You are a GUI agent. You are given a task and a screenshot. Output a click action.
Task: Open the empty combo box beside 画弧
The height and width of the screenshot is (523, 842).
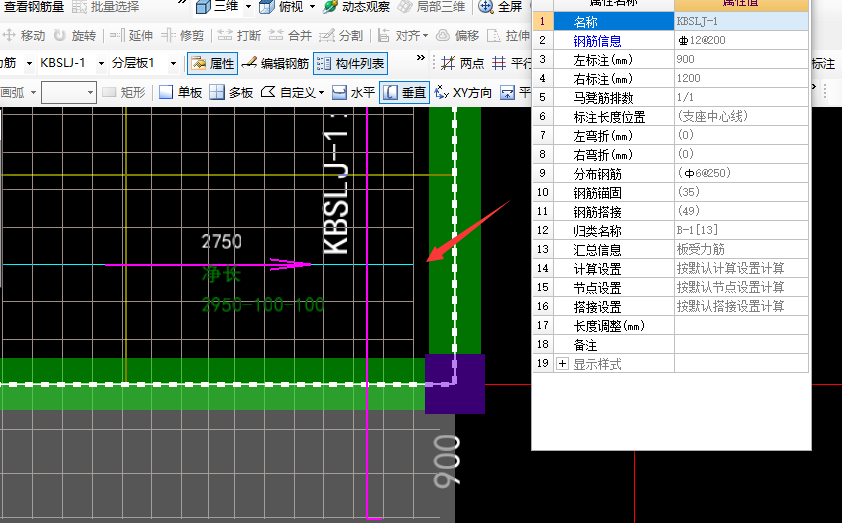69,92
